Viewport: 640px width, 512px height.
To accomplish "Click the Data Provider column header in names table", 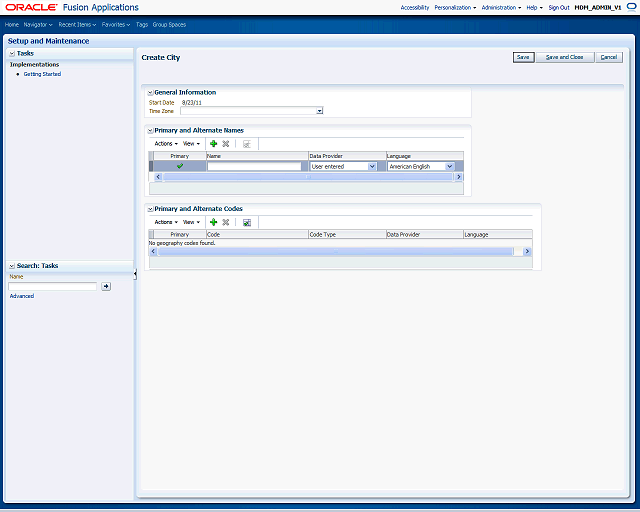I will click(x=347, y=156).
